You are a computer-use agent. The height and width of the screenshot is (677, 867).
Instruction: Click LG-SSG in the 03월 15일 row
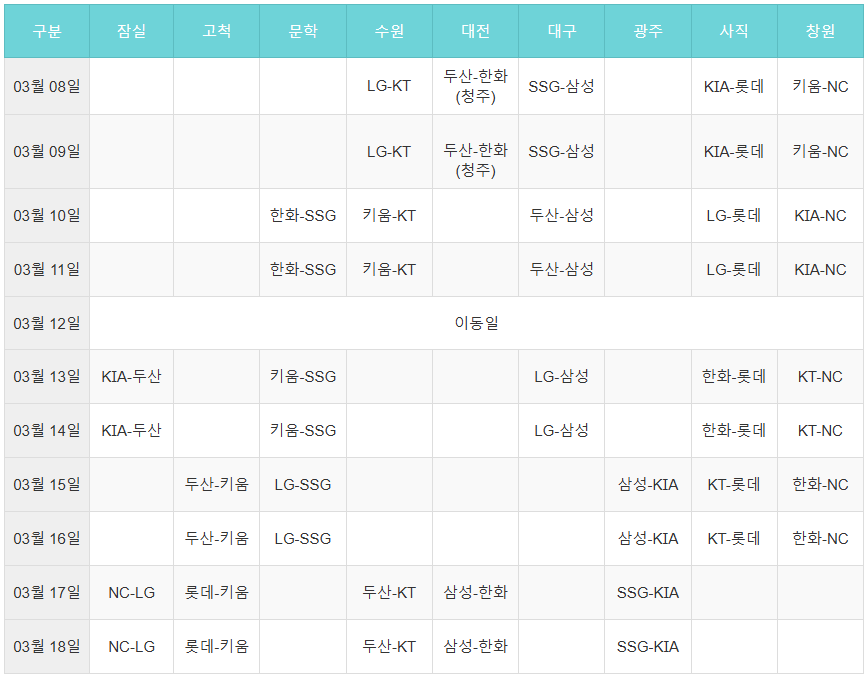(x=303, y=485)
